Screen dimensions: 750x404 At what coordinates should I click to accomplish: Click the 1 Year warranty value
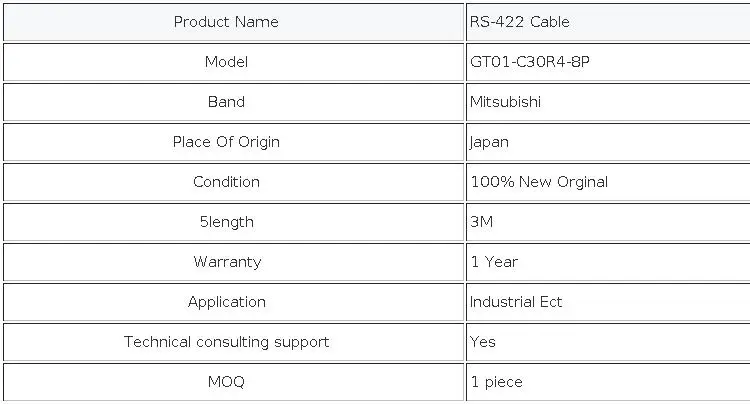click(494, 262)
